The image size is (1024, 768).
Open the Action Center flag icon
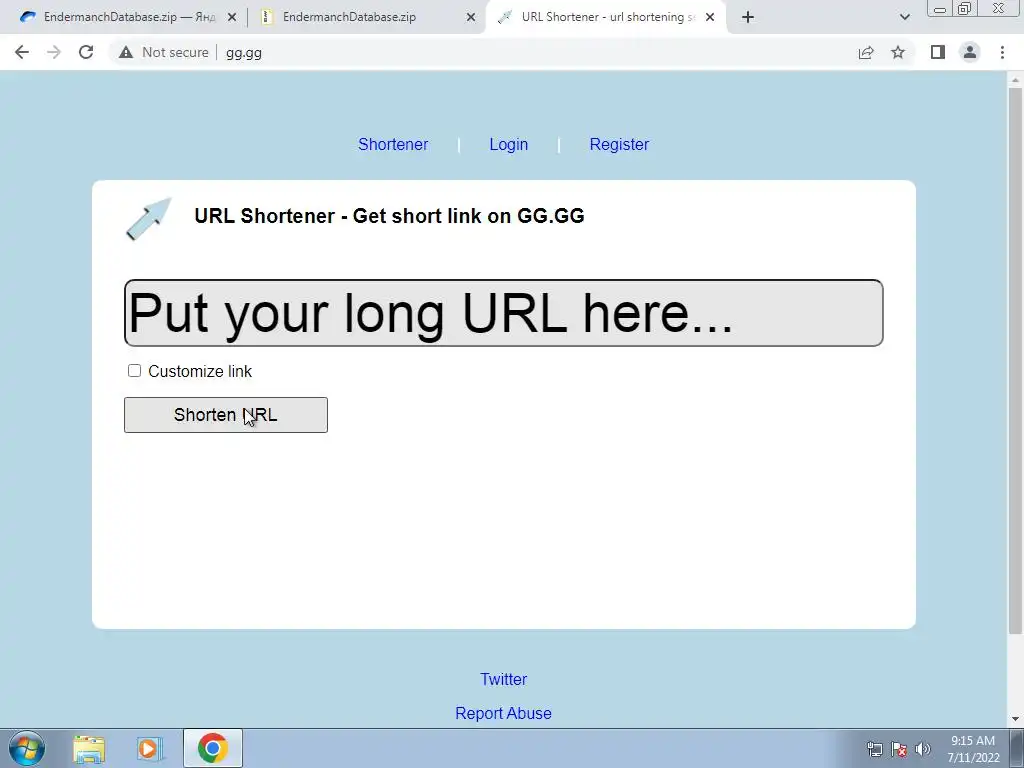pyautogui.click(x=899, y=749)
